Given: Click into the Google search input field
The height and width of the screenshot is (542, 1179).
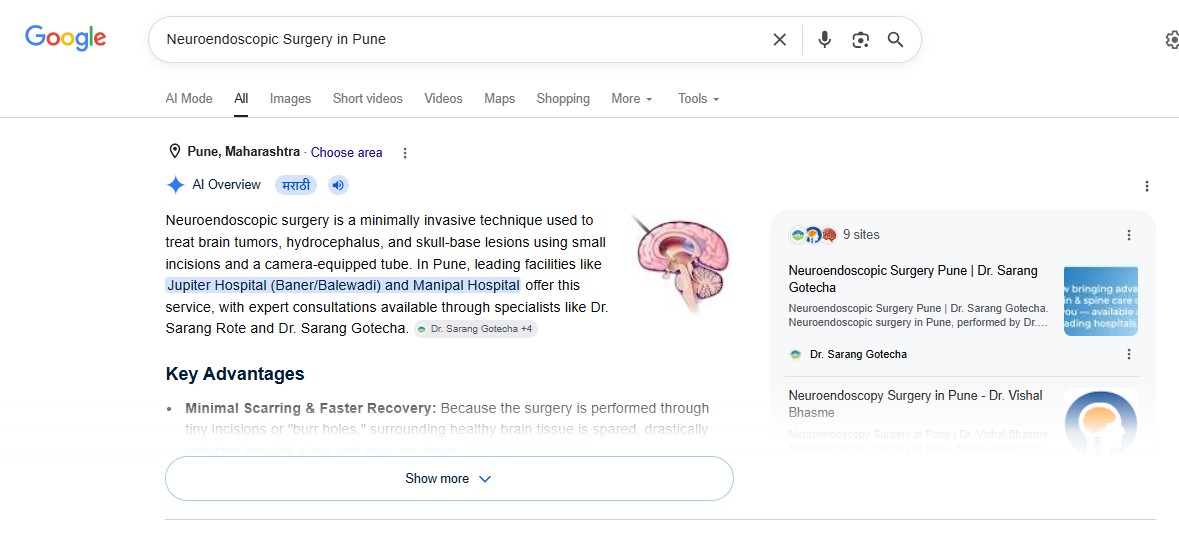Looking at the screenshot, I should pos(459,40).
